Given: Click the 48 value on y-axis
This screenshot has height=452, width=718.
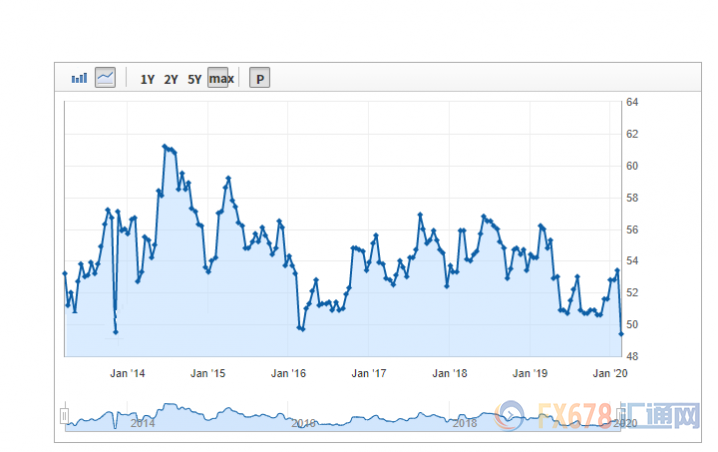Looking at the screenshot, I should tap(632, 356).
